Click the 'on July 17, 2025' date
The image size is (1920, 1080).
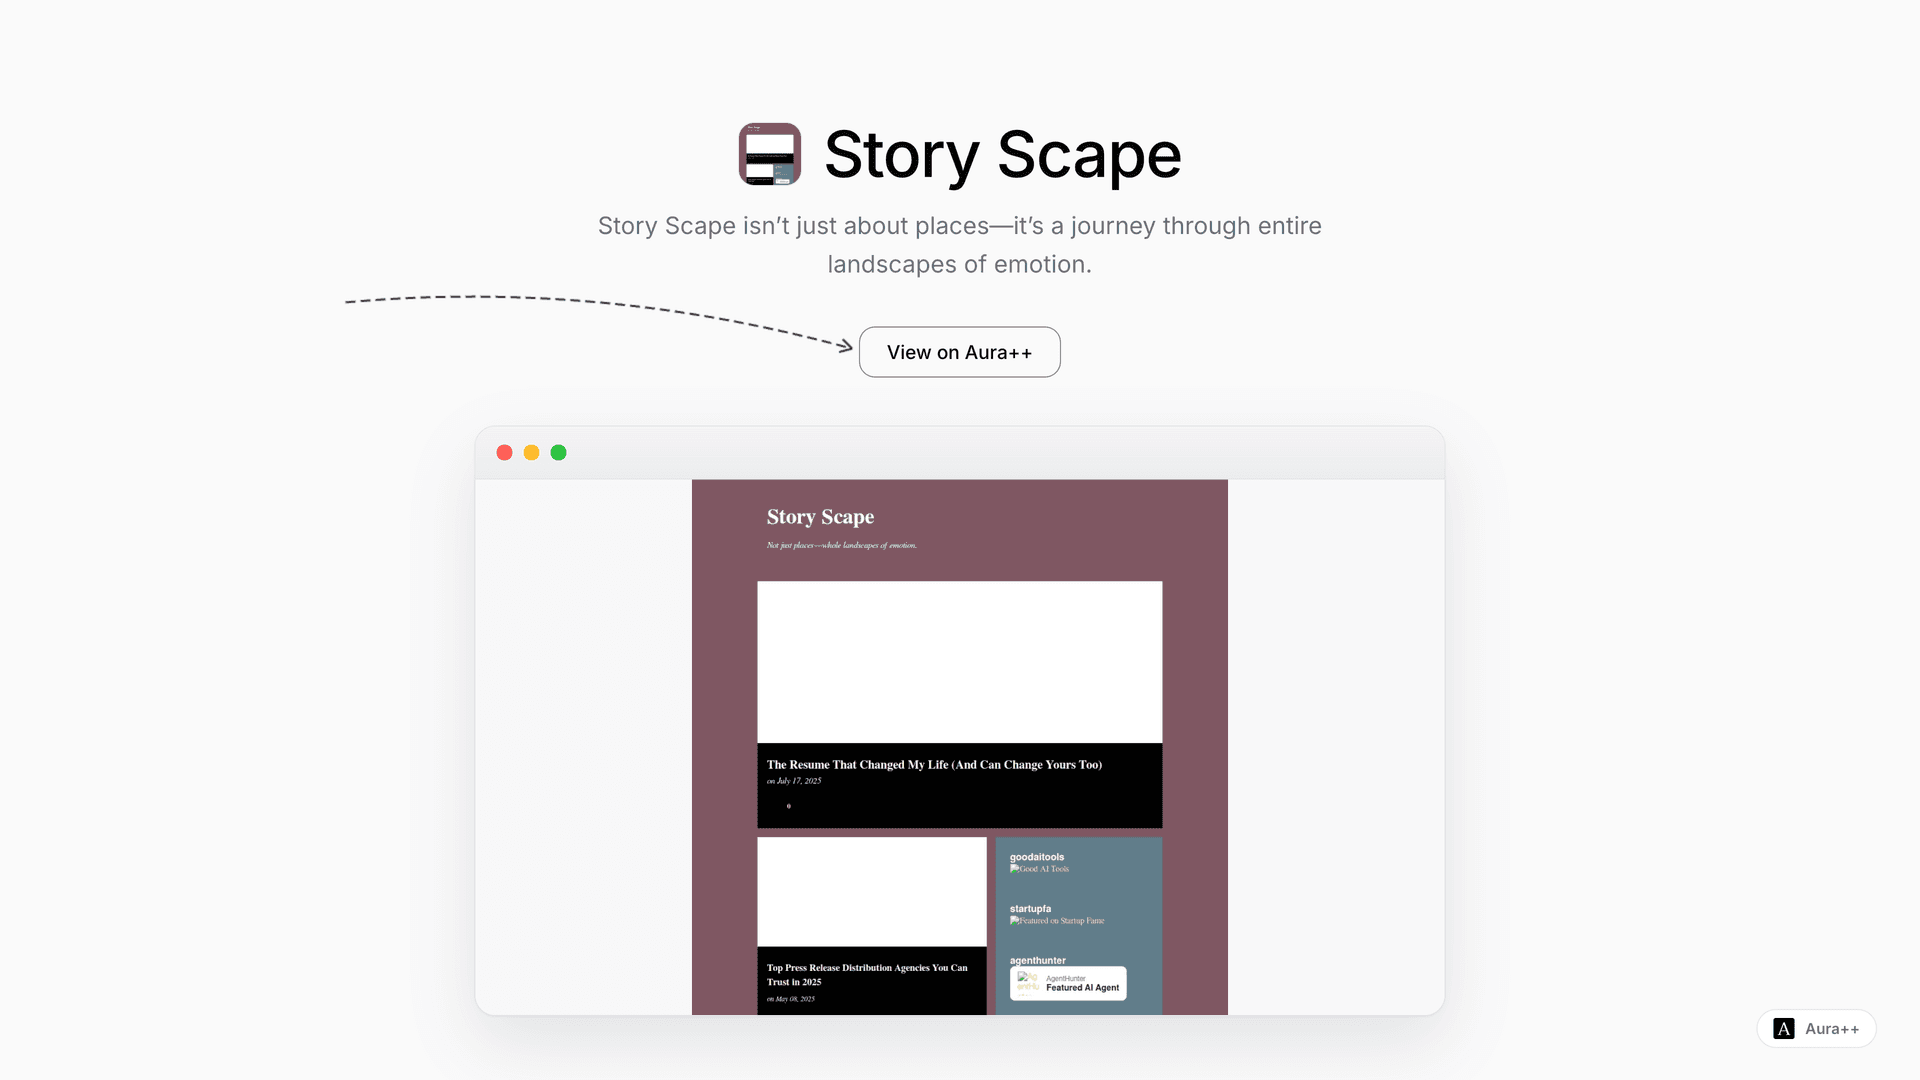pyautogui.click(x=794, y=781)
